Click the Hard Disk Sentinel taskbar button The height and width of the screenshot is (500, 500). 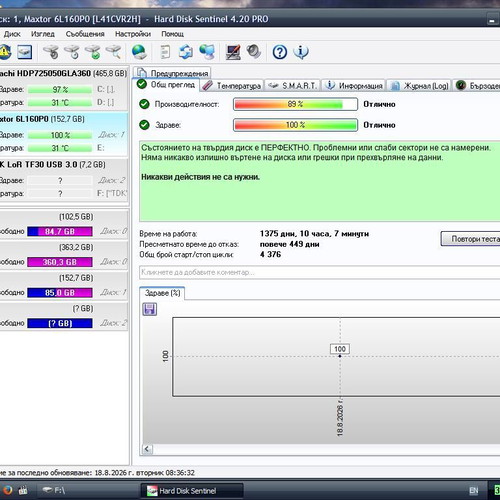191,491
